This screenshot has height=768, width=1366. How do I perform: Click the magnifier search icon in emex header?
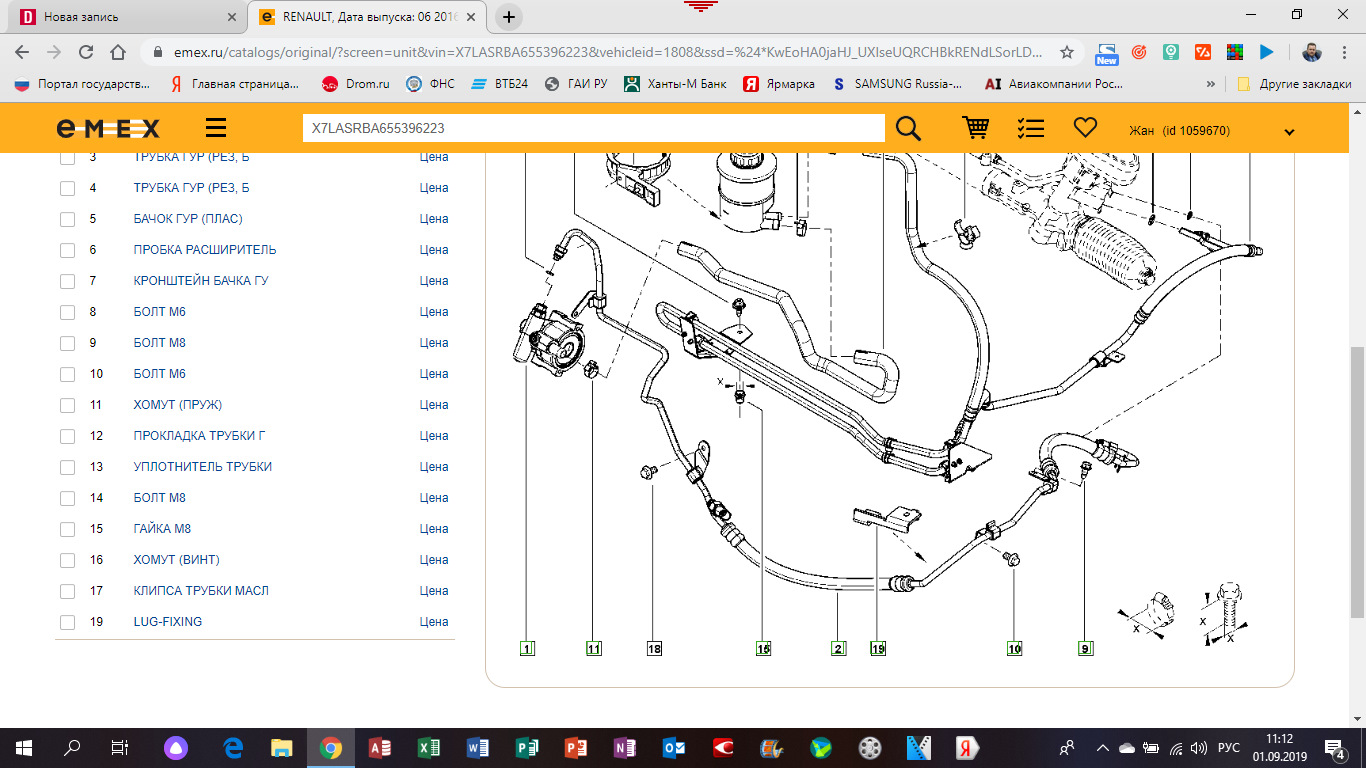click(x=908, y=128)
